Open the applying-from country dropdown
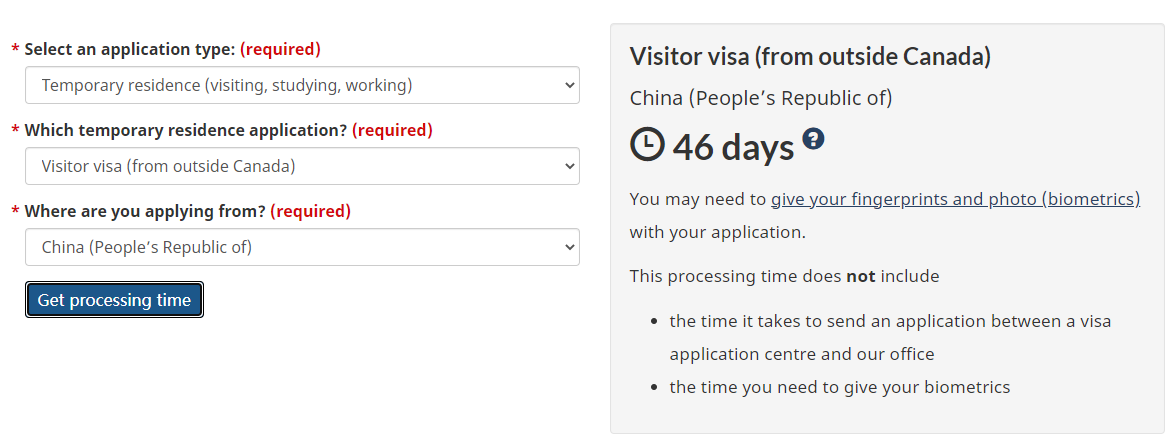 click(301, 247)
